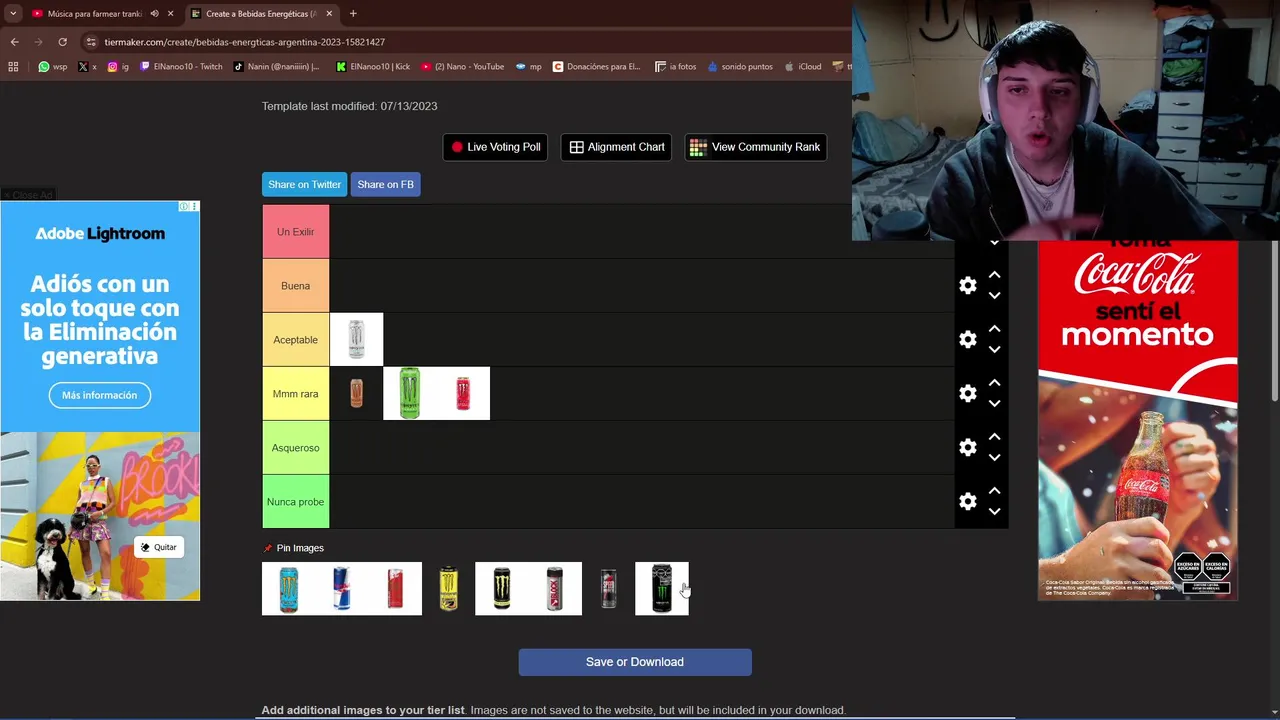1280x720 pixels.
Task: Open ElNanoo10 | Kick bookmark
Action: [x=373, y=67]
